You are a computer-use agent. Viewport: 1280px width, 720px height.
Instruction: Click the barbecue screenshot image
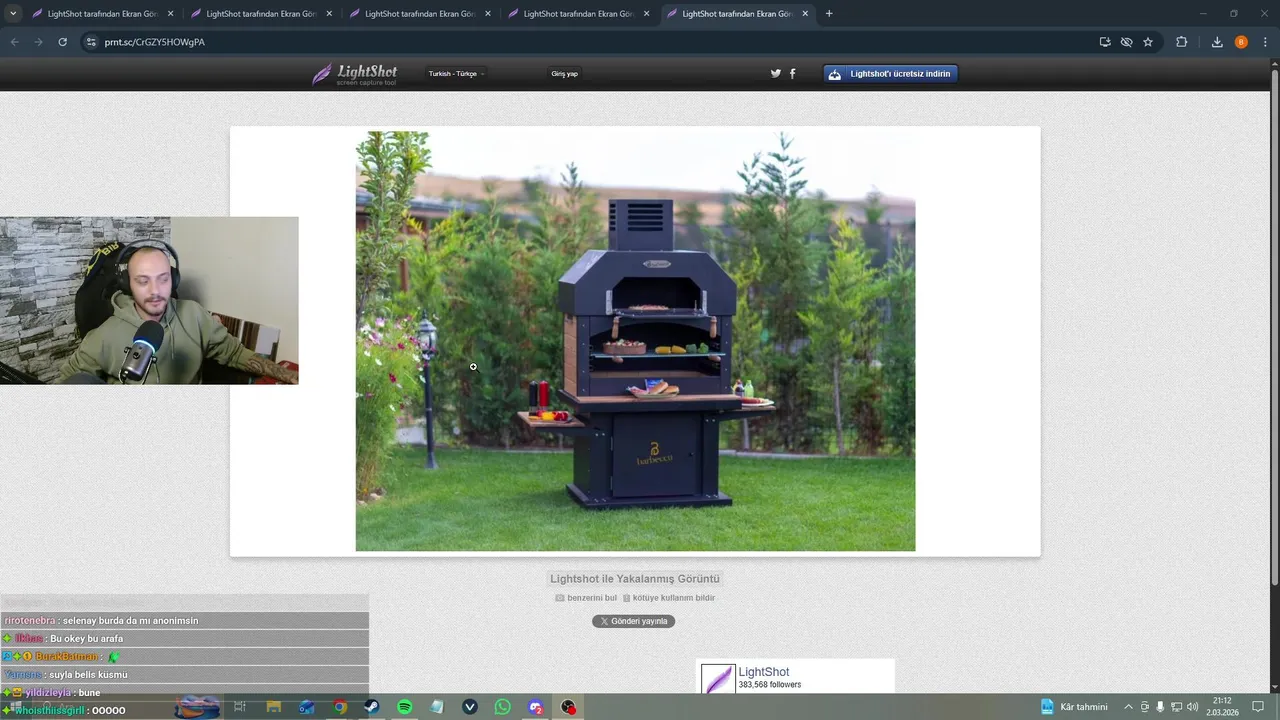pos(635,341)
